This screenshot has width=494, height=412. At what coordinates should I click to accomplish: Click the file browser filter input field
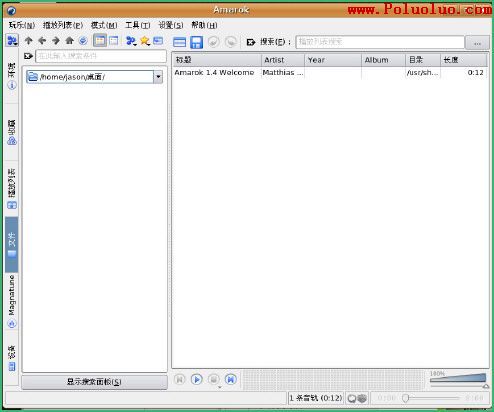[x=101, y=56]
